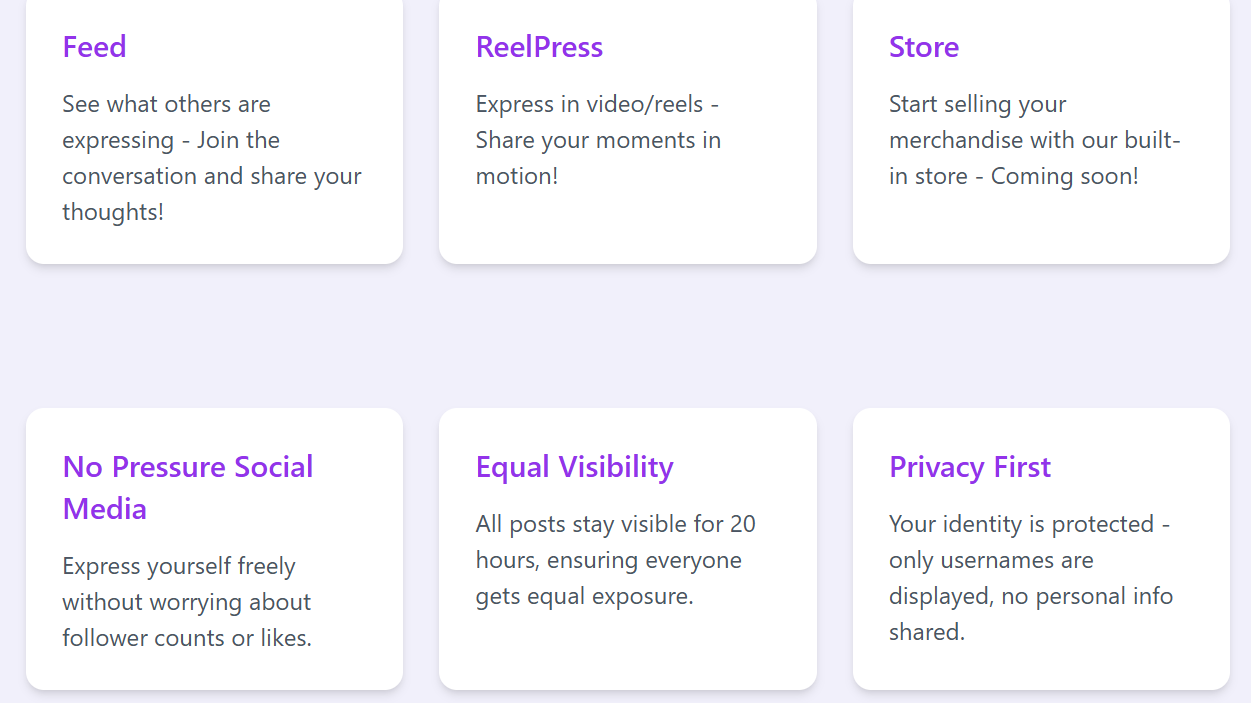Click the word 'thoughts!' in the Feed card
The height and width of the screenshot is (703, 1251).
coord(113,212)
